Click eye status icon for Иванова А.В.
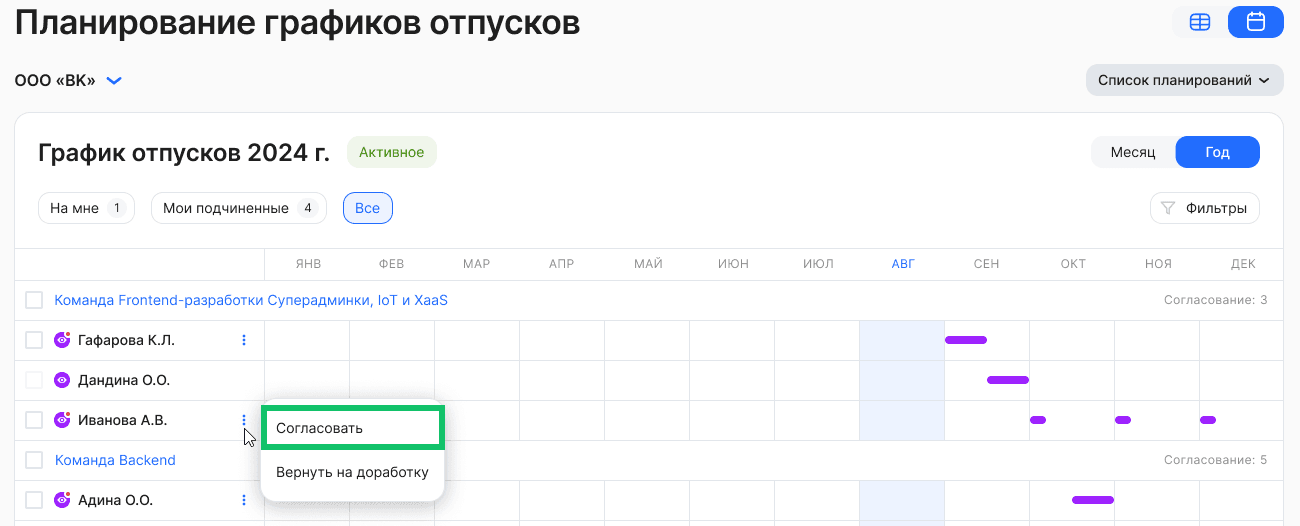The height and width of the screenshot is (526, 1300). [62, 420]
